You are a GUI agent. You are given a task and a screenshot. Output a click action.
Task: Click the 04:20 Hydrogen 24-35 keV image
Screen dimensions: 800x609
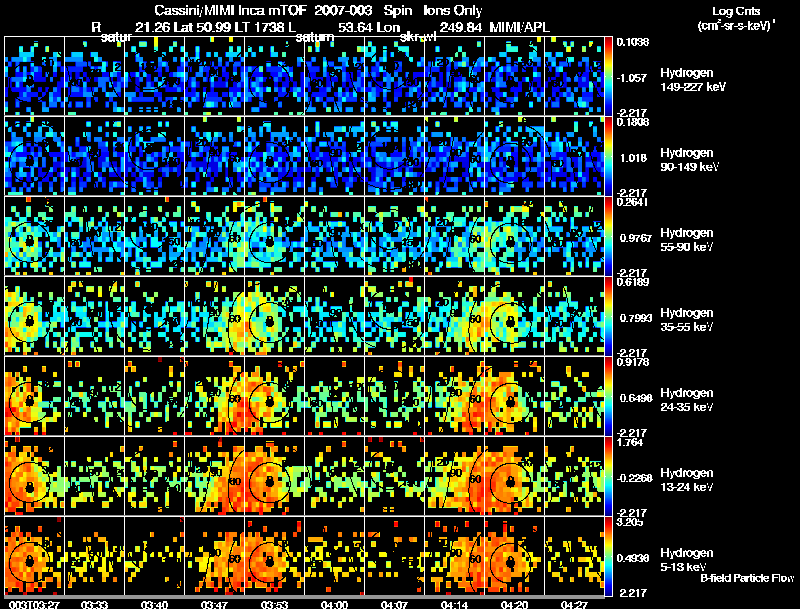[x=514, y=396]
